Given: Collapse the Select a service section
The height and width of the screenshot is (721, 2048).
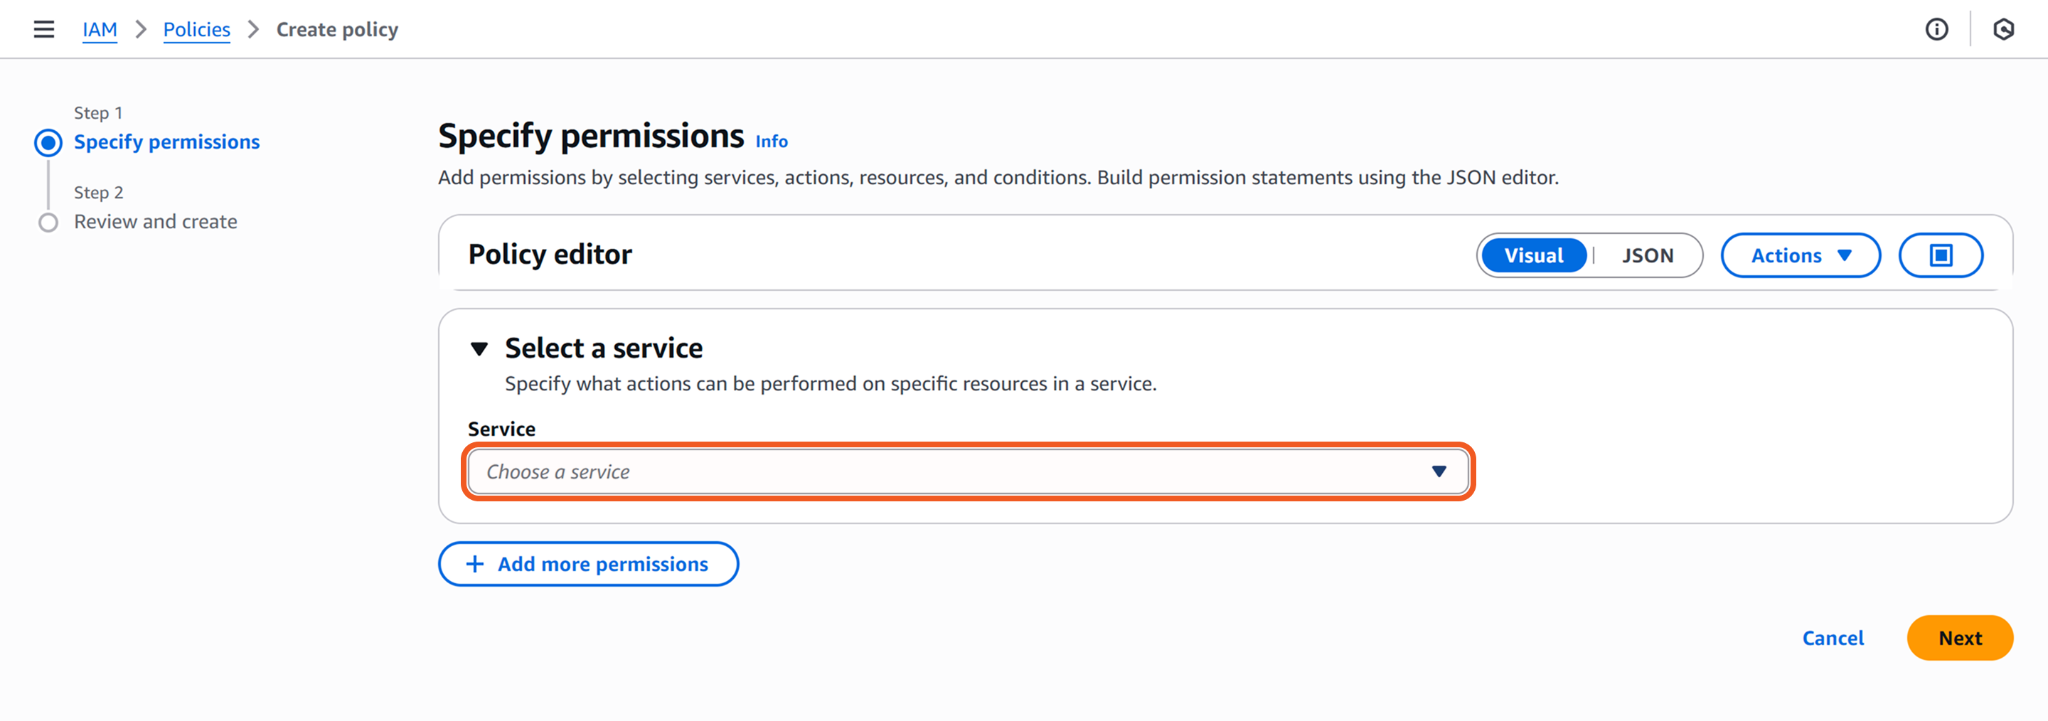Looking at the screenshot, I should [480, 349].
